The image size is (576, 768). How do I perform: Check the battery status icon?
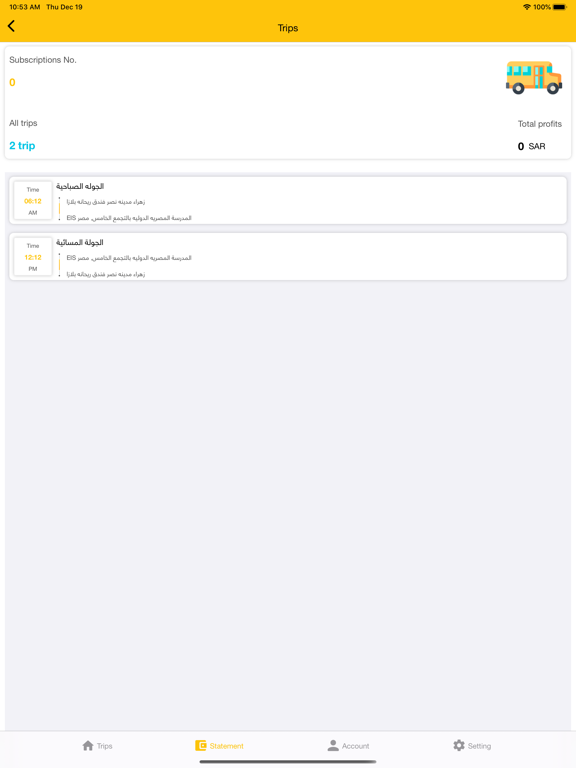tap(560, 7)
